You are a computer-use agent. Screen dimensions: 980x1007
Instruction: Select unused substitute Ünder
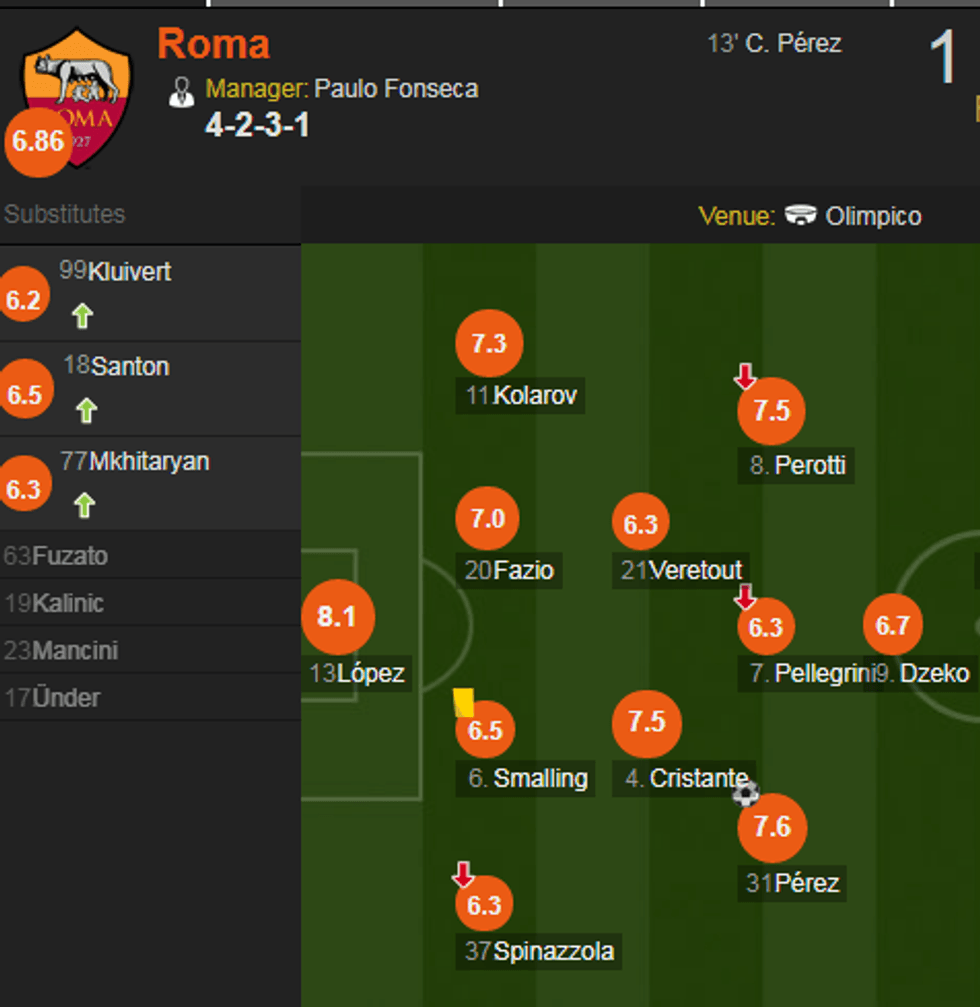[x=66, y=698]
